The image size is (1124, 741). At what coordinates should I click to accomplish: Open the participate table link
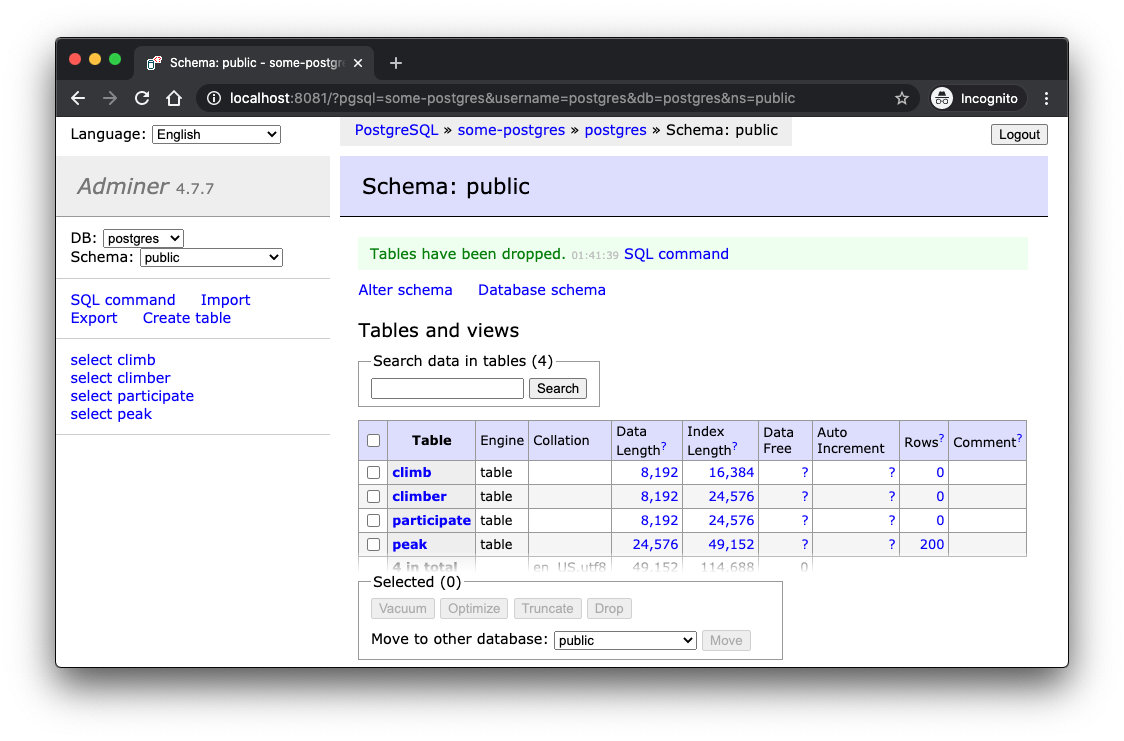tap(432, 520)
